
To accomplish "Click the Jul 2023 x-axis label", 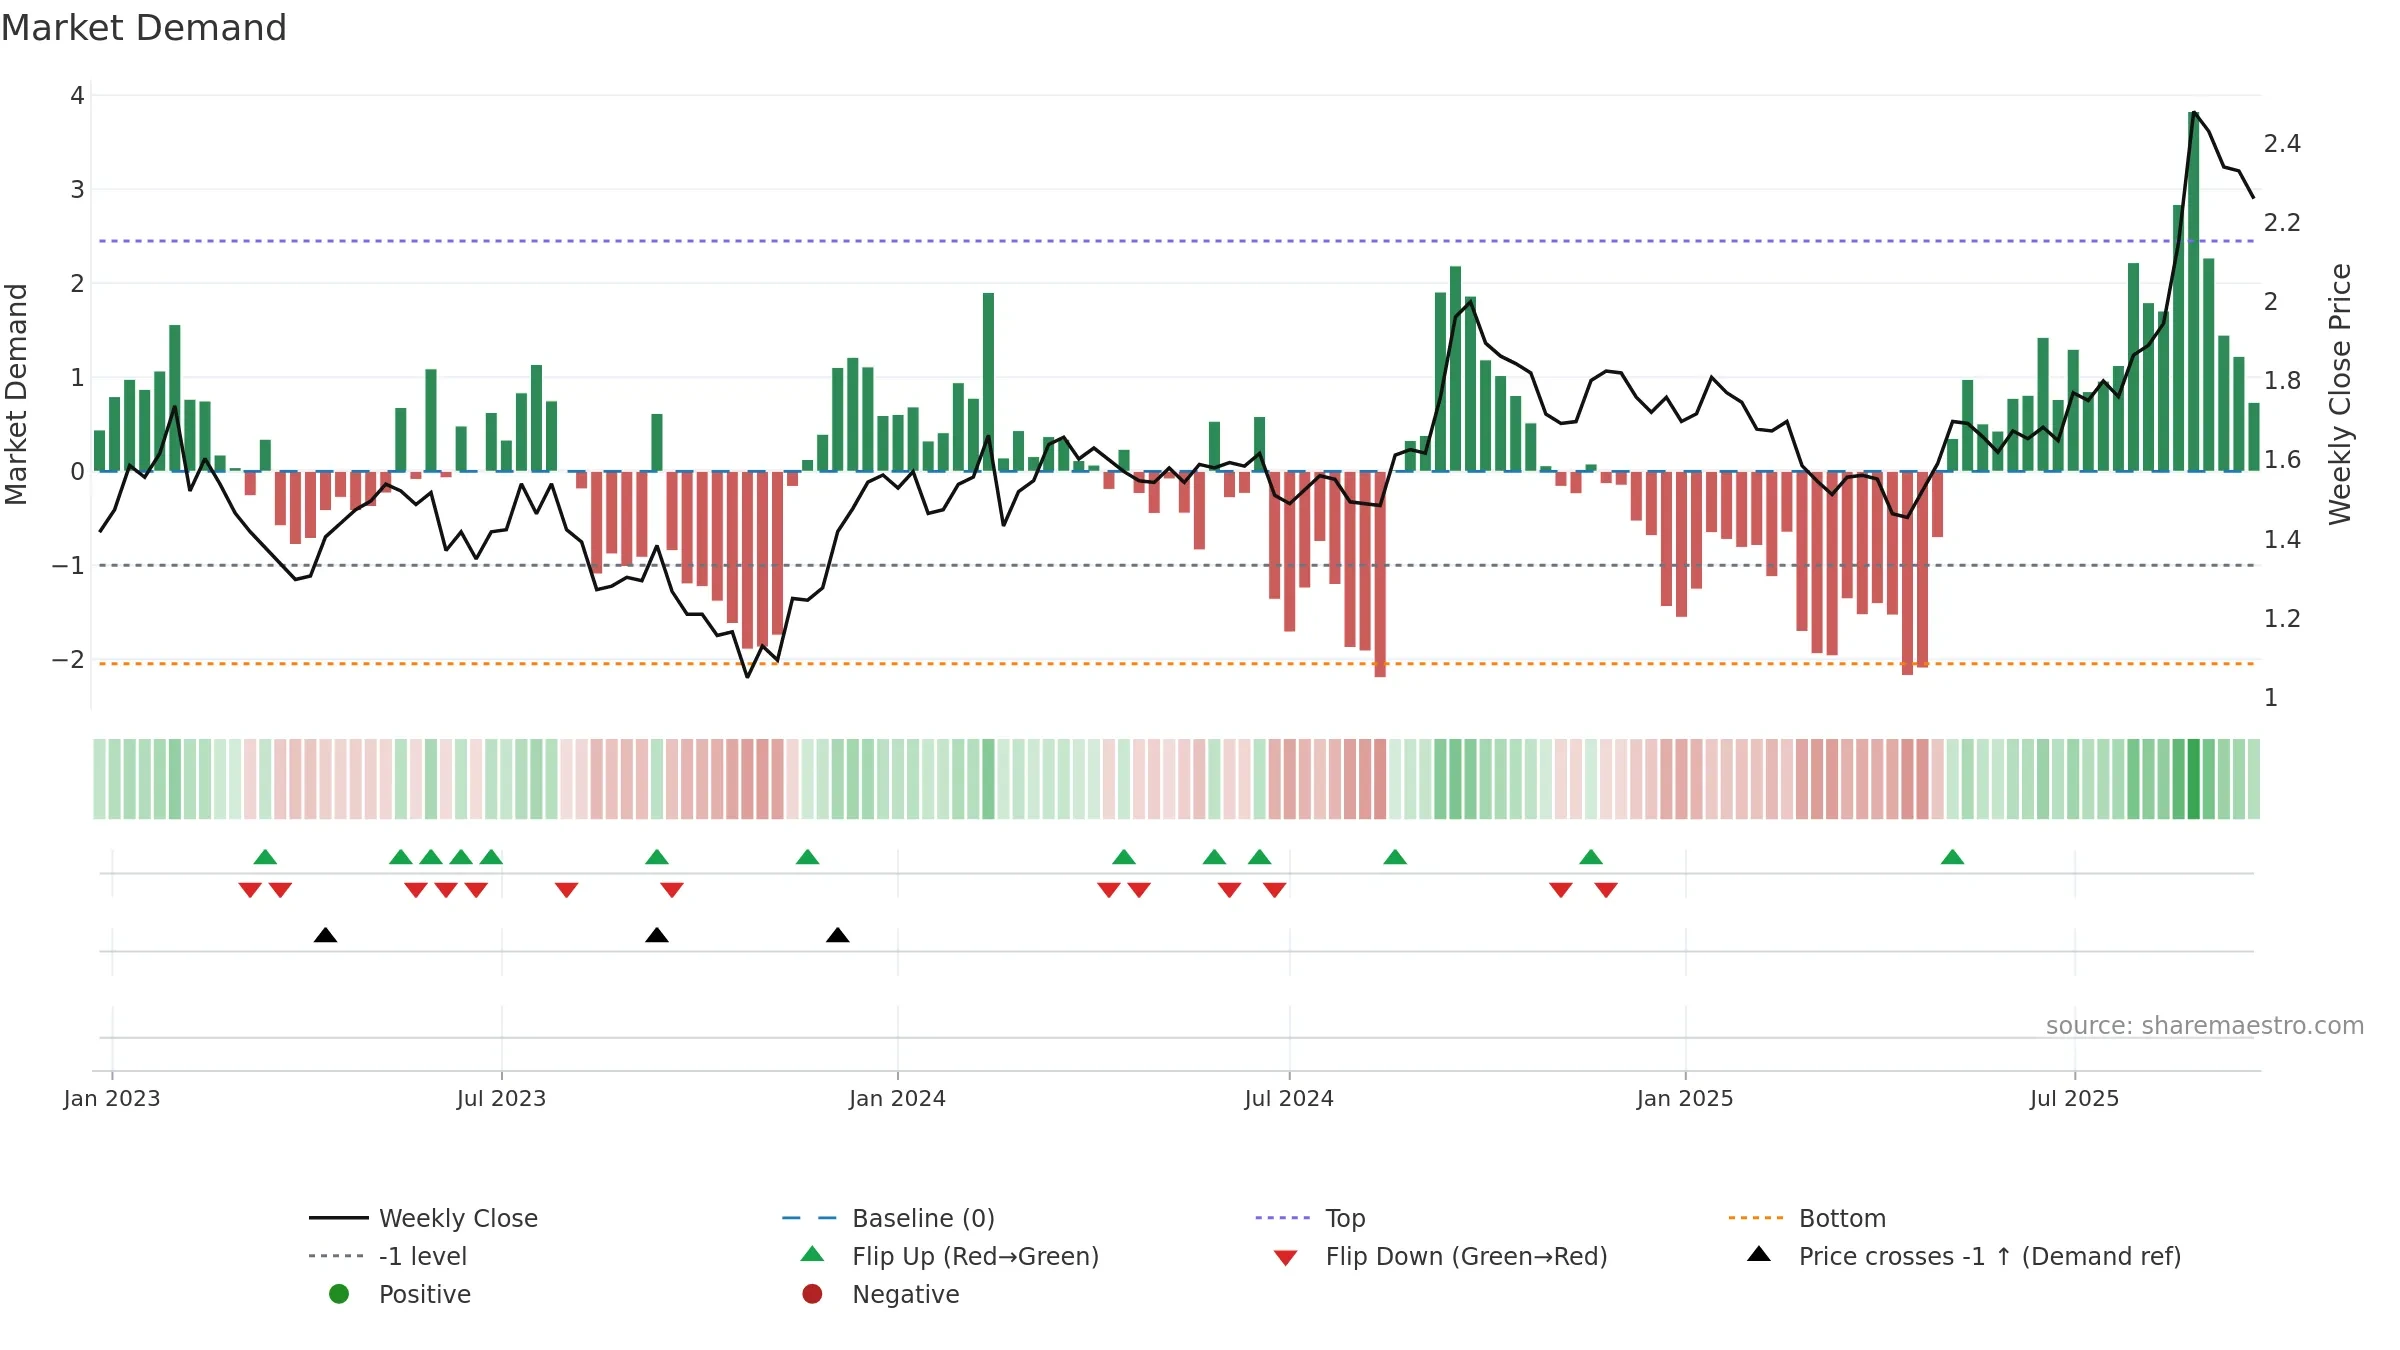I will tap(502, 1098).
